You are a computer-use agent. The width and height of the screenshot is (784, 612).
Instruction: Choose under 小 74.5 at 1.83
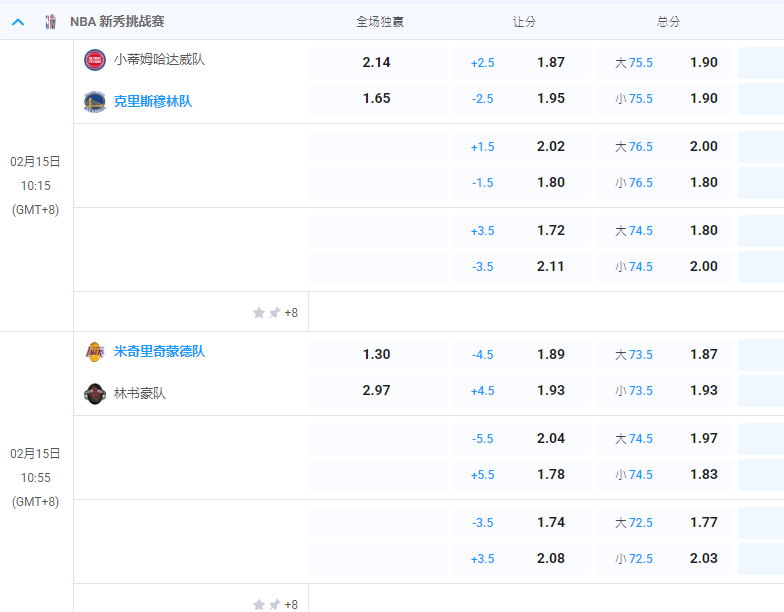point(664,474)
